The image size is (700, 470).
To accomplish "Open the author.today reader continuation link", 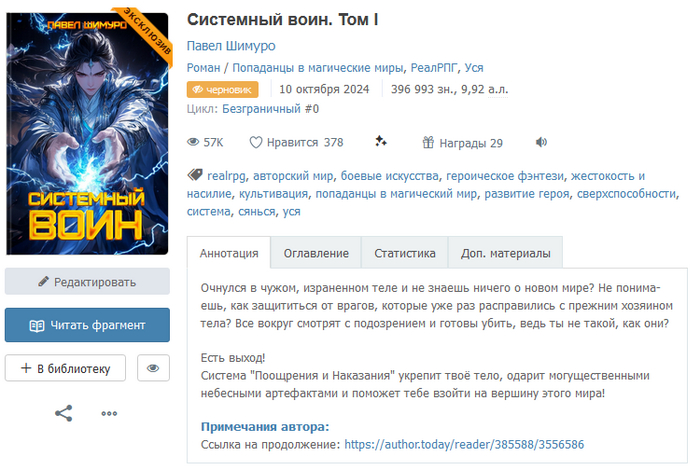I will click(464, 444).
